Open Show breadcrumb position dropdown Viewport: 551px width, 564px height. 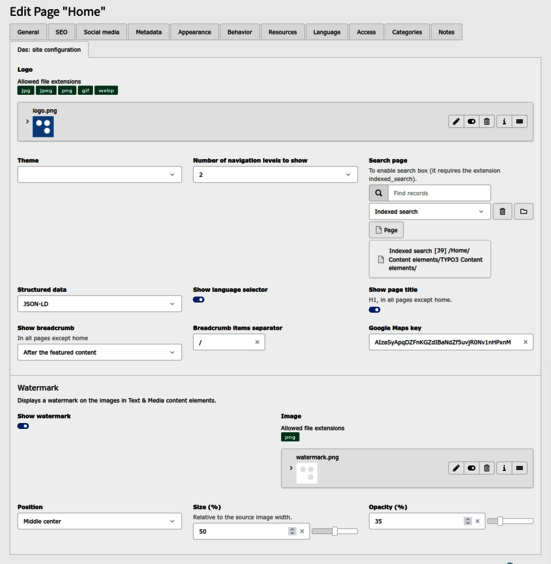pos(100,352)
